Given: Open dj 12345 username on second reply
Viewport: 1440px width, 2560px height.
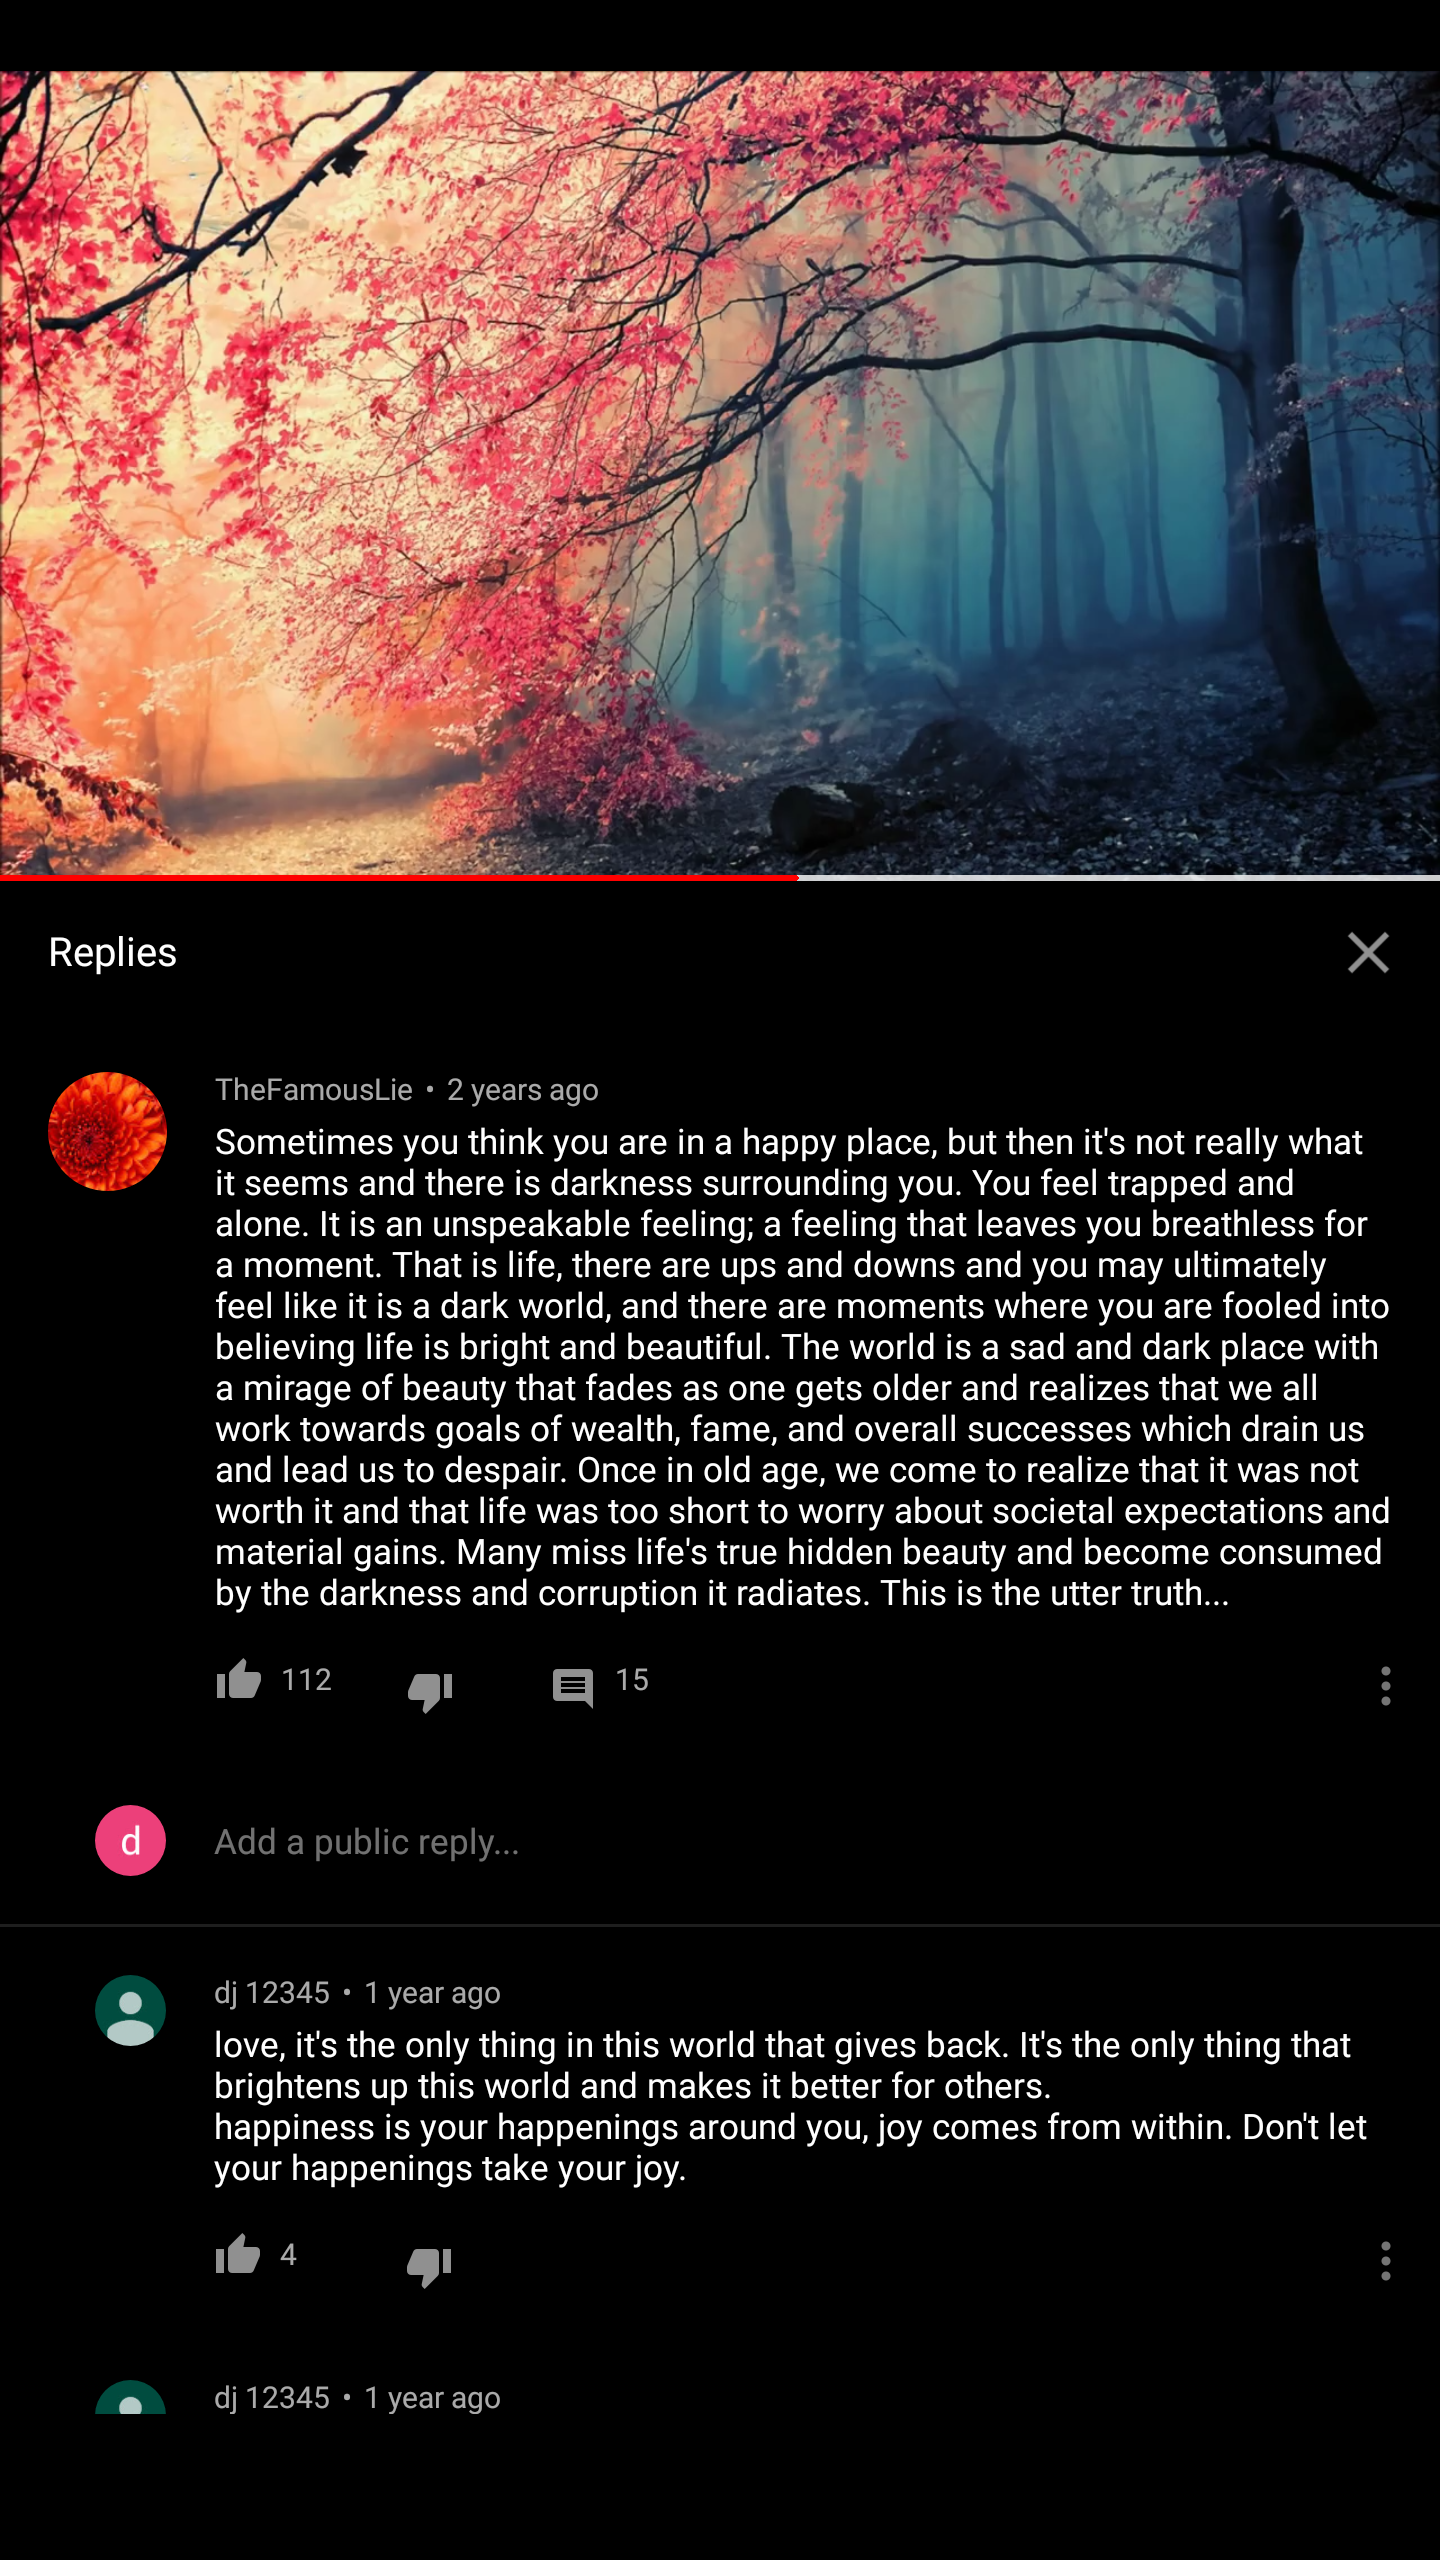Looking at the screenshot, I should point(272,2397).
